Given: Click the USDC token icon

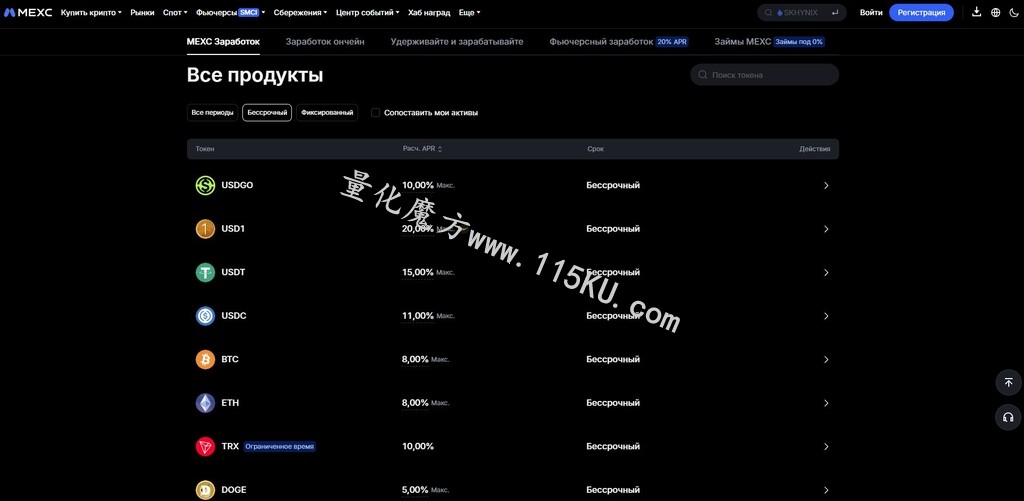Looking at the screenshot, I should click(205, 316).
